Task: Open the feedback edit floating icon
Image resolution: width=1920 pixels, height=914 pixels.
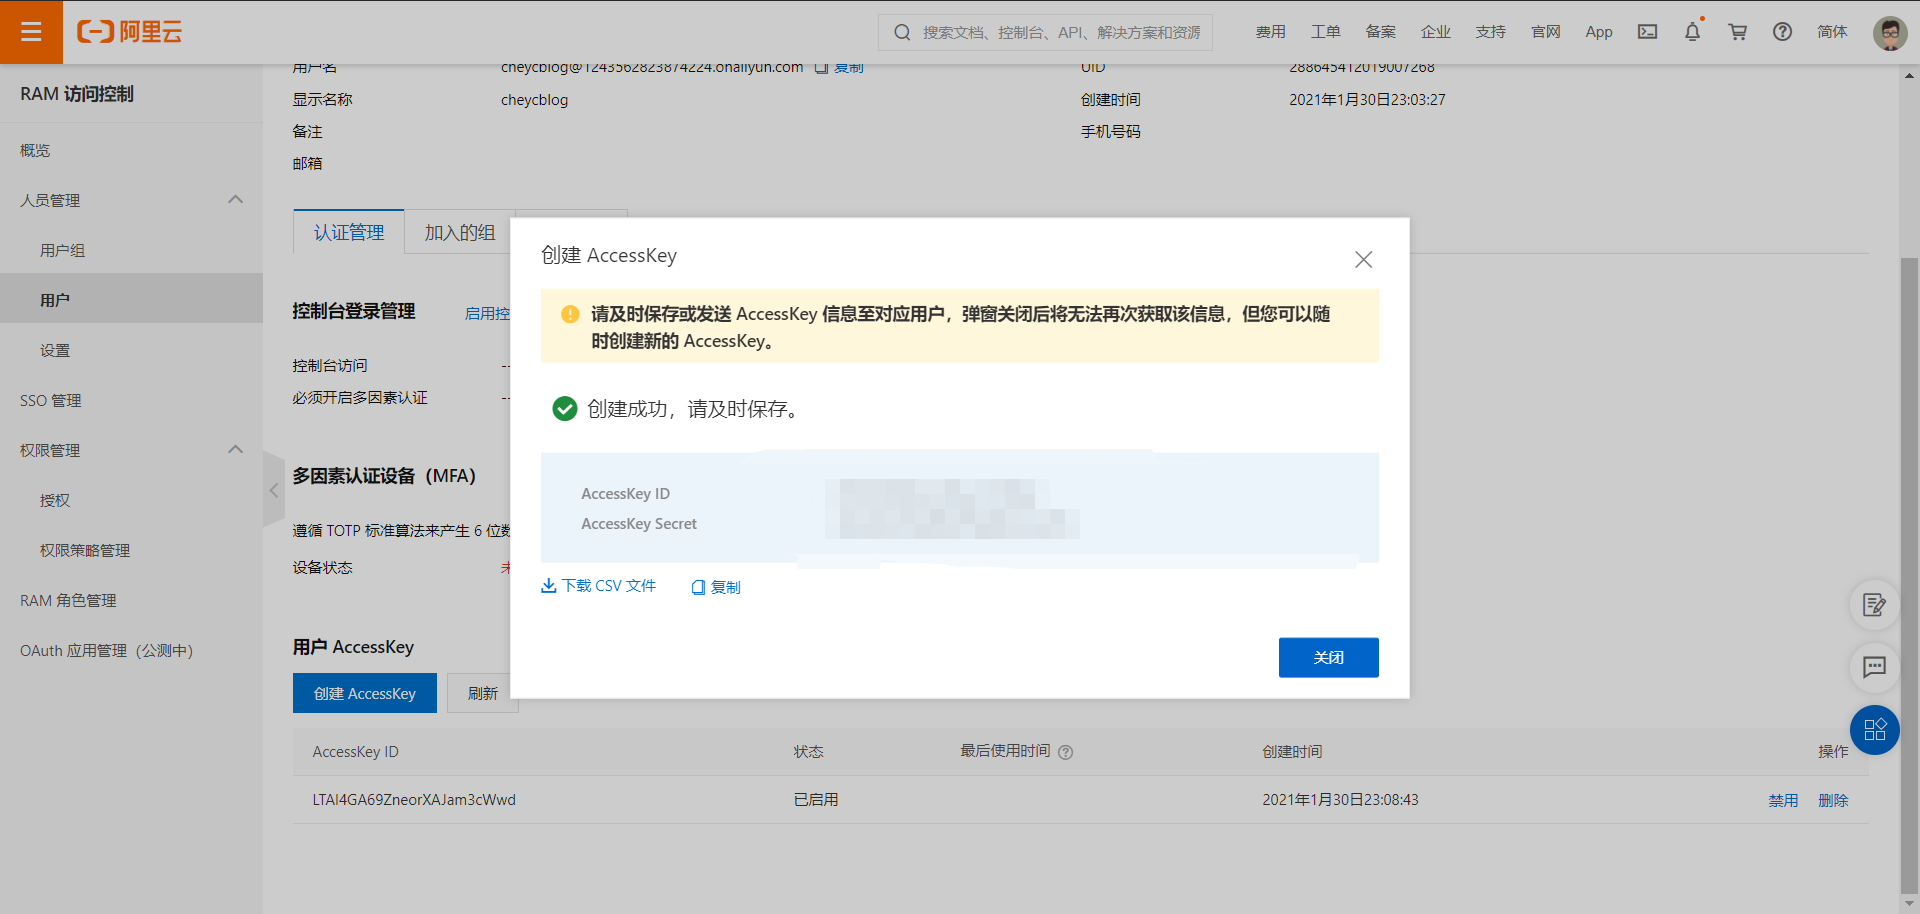Action: (x=1874, y=605)
